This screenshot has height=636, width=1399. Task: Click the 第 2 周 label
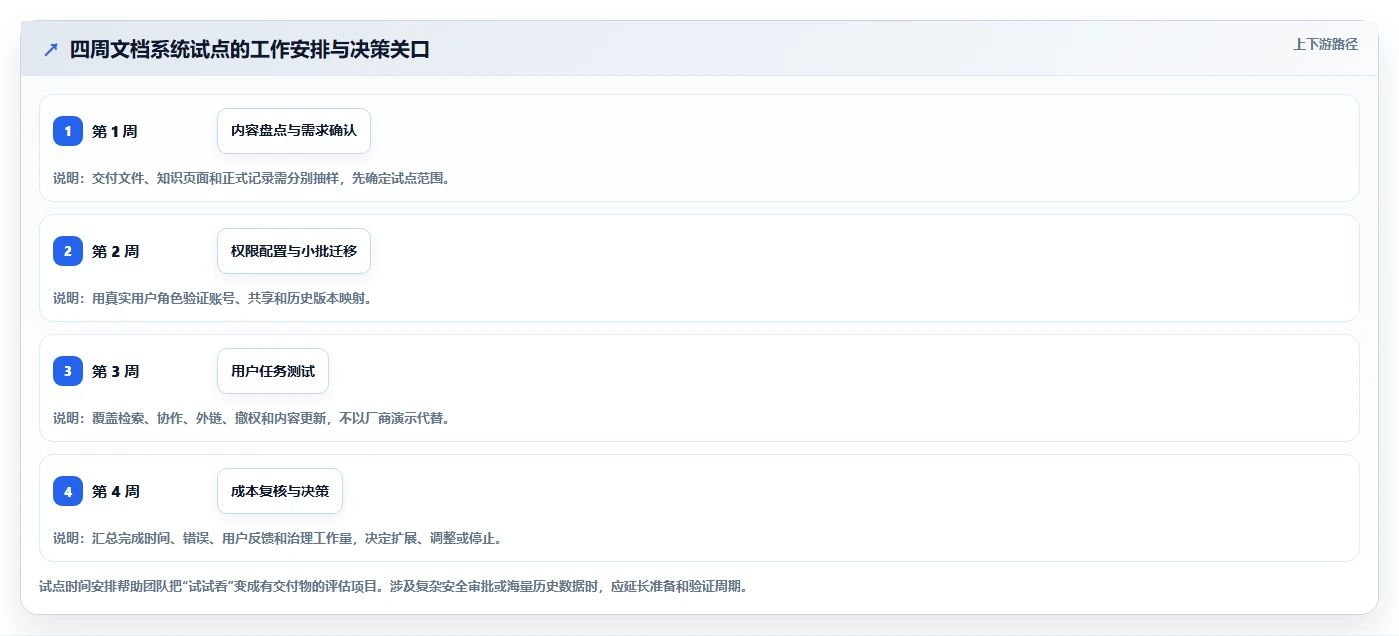tap(115, 251)
